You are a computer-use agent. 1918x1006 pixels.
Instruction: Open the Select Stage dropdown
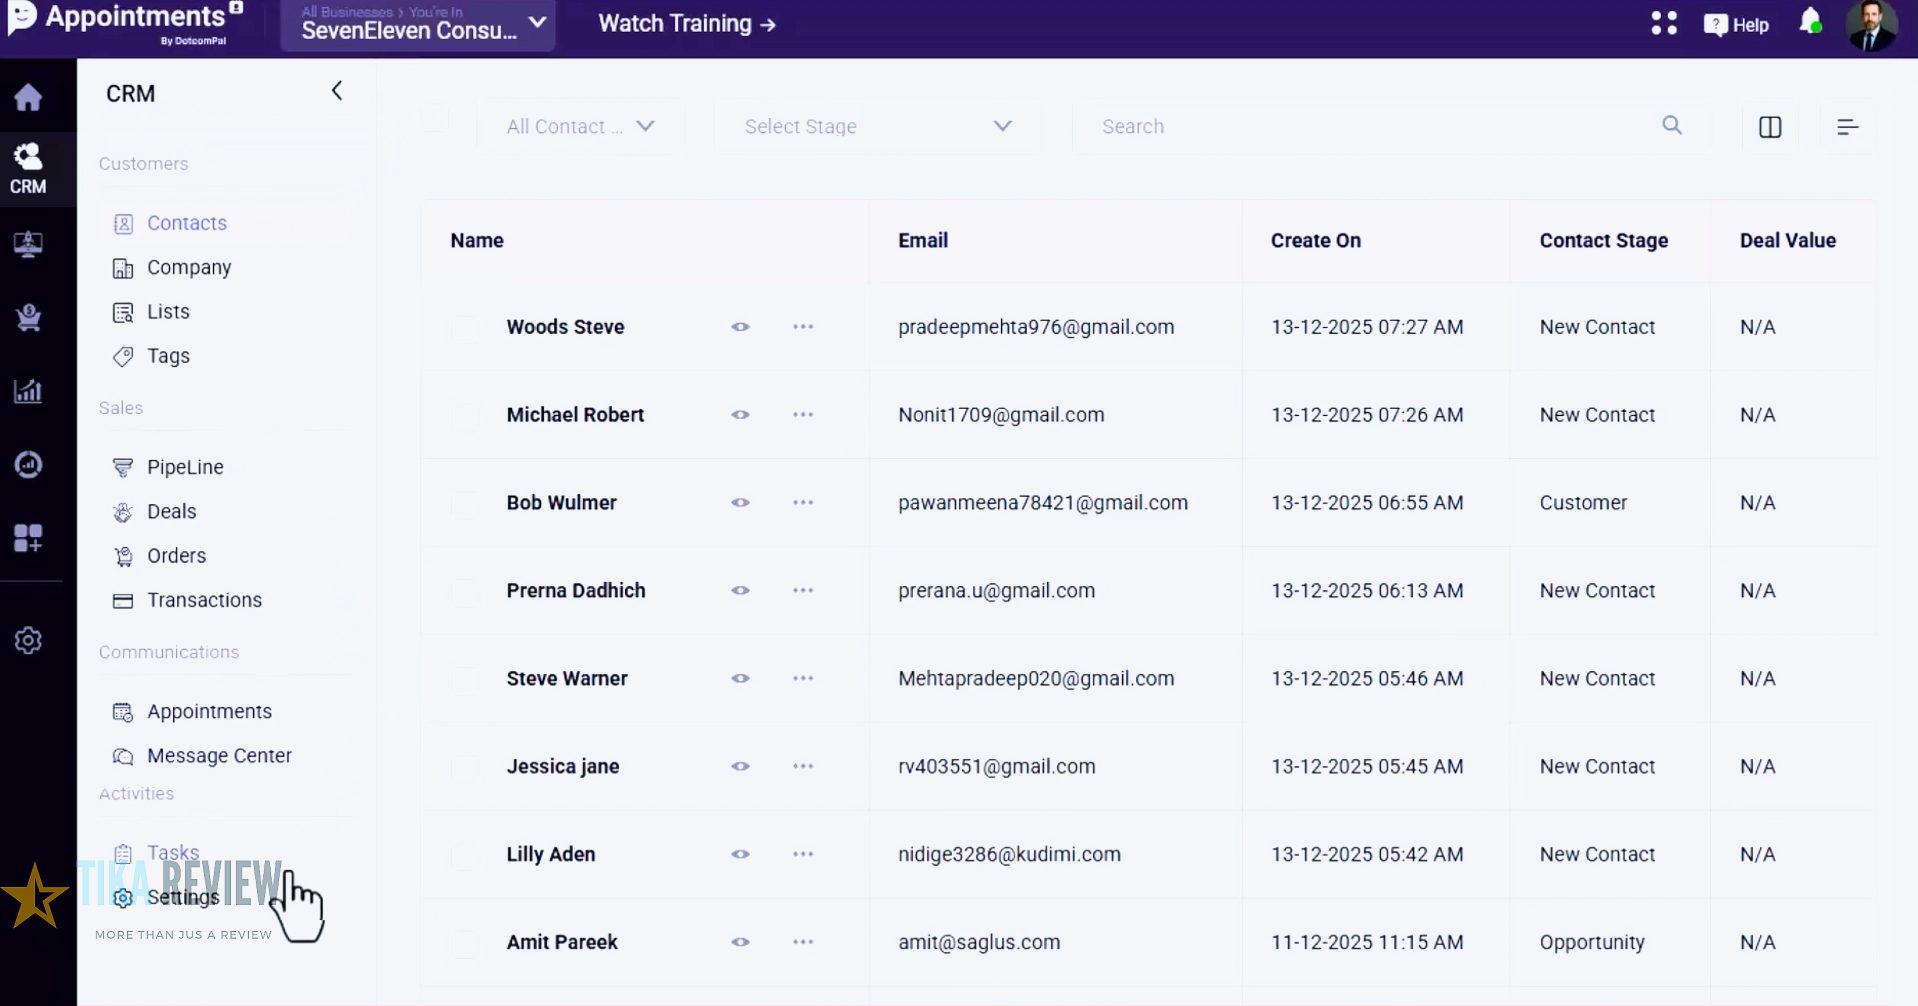878,127
